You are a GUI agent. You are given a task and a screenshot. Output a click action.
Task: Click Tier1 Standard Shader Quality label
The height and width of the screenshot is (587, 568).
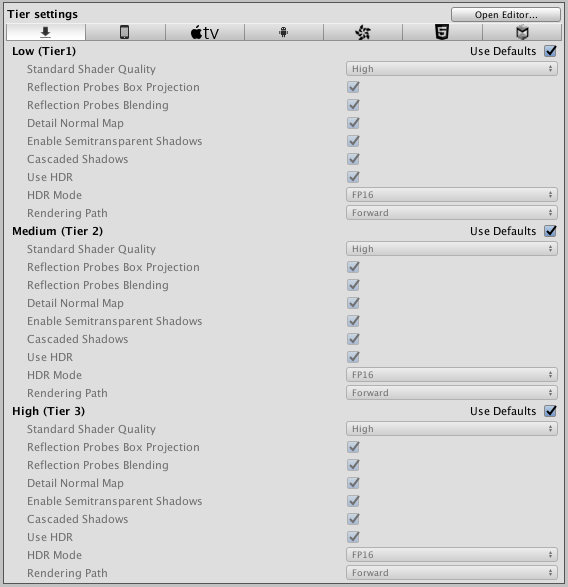point(91,69)
